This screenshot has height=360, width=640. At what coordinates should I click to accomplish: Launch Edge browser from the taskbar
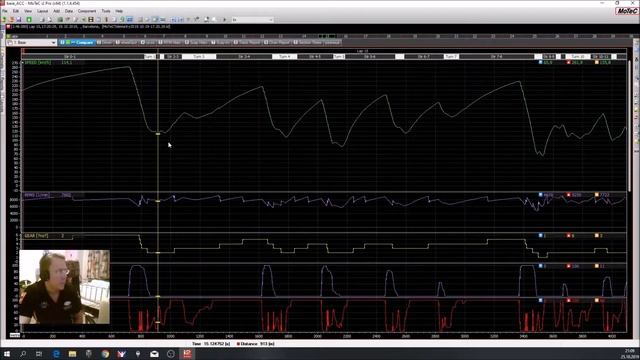pyautogui.click(x=56, y=354)
